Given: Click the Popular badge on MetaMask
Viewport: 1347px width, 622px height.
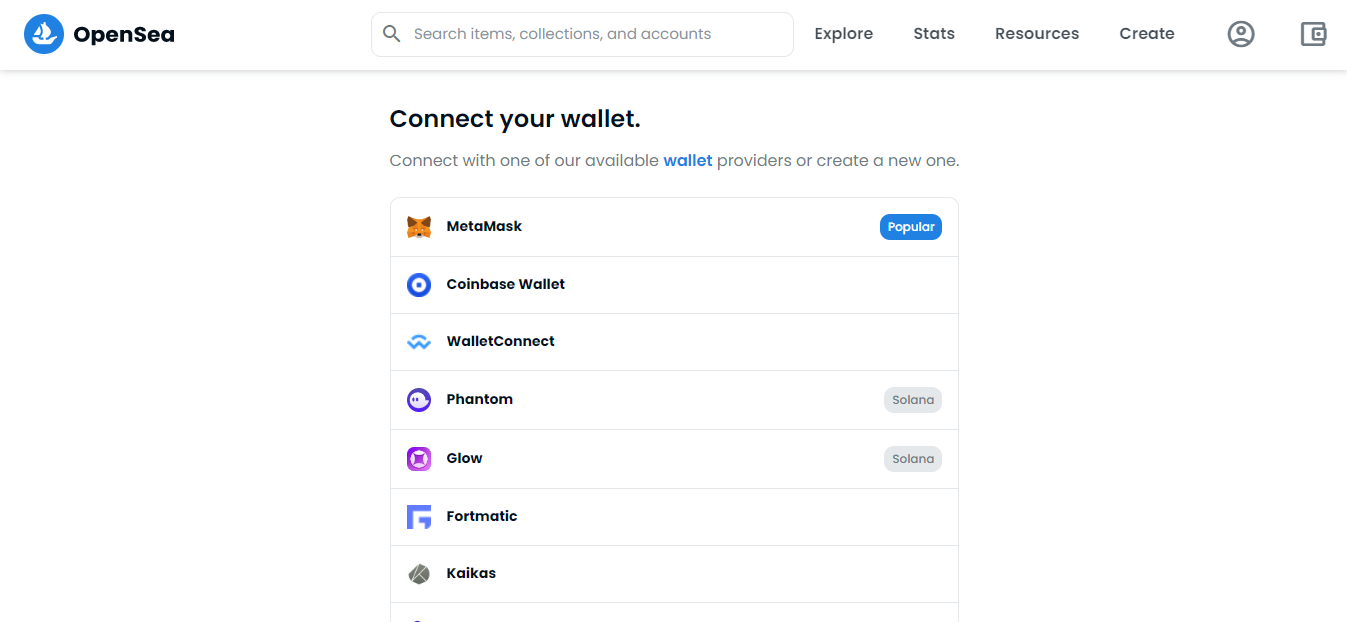Looking at the screenshot, I should tap(911, 227).
